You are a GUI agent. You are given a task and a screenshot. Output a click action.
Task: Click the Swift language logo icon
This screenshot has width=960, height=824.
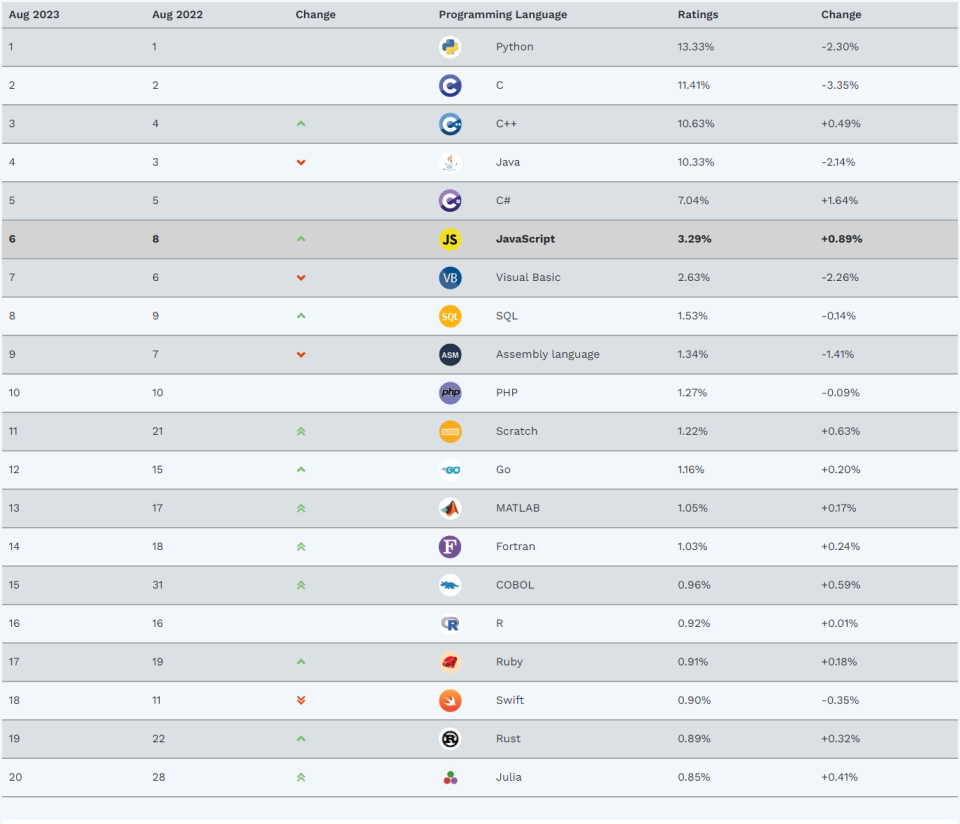click(x=450, y=700)
